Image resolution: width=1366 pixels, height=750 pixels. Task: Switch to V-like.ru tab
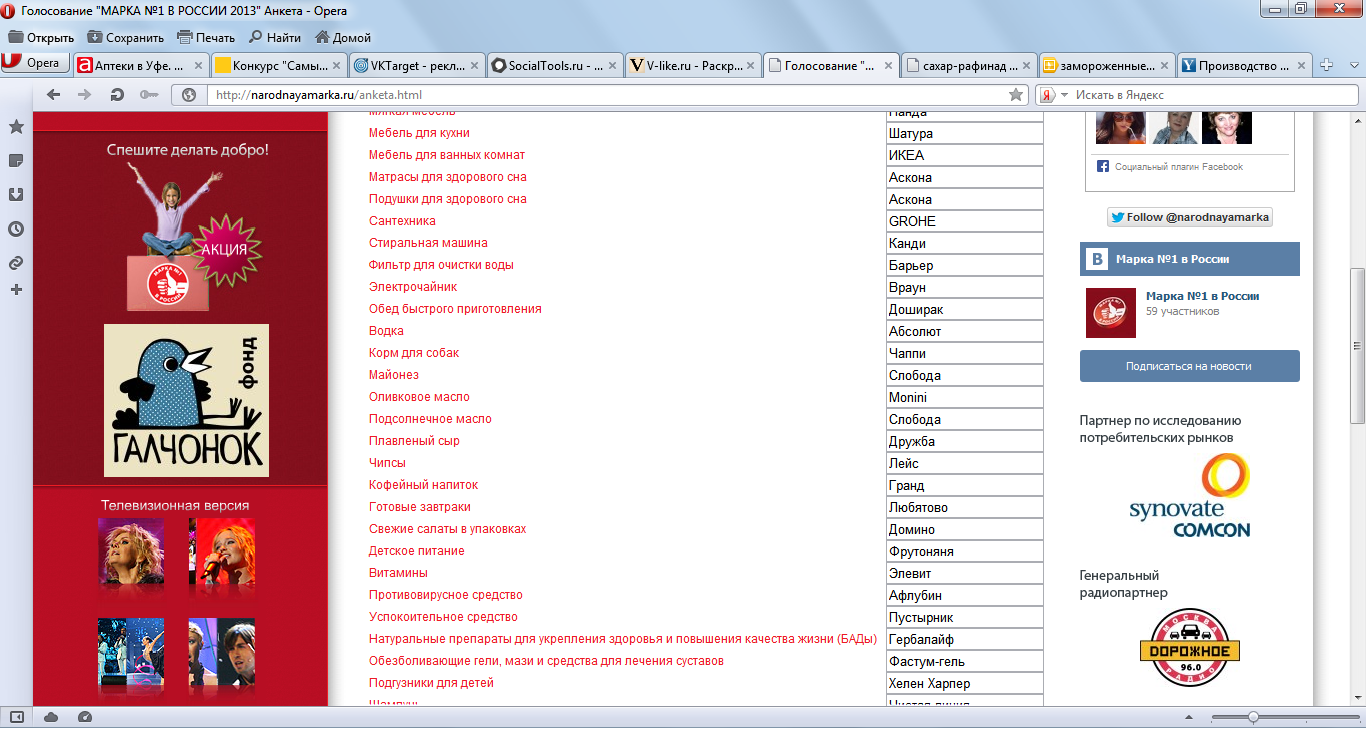pyautogui.click(x=693, y=65)
